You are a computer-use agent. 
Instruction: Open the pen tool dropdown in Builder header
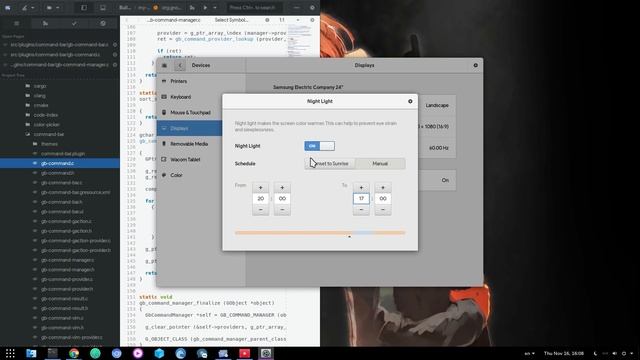pyautogui.click(x=28, y=7)
